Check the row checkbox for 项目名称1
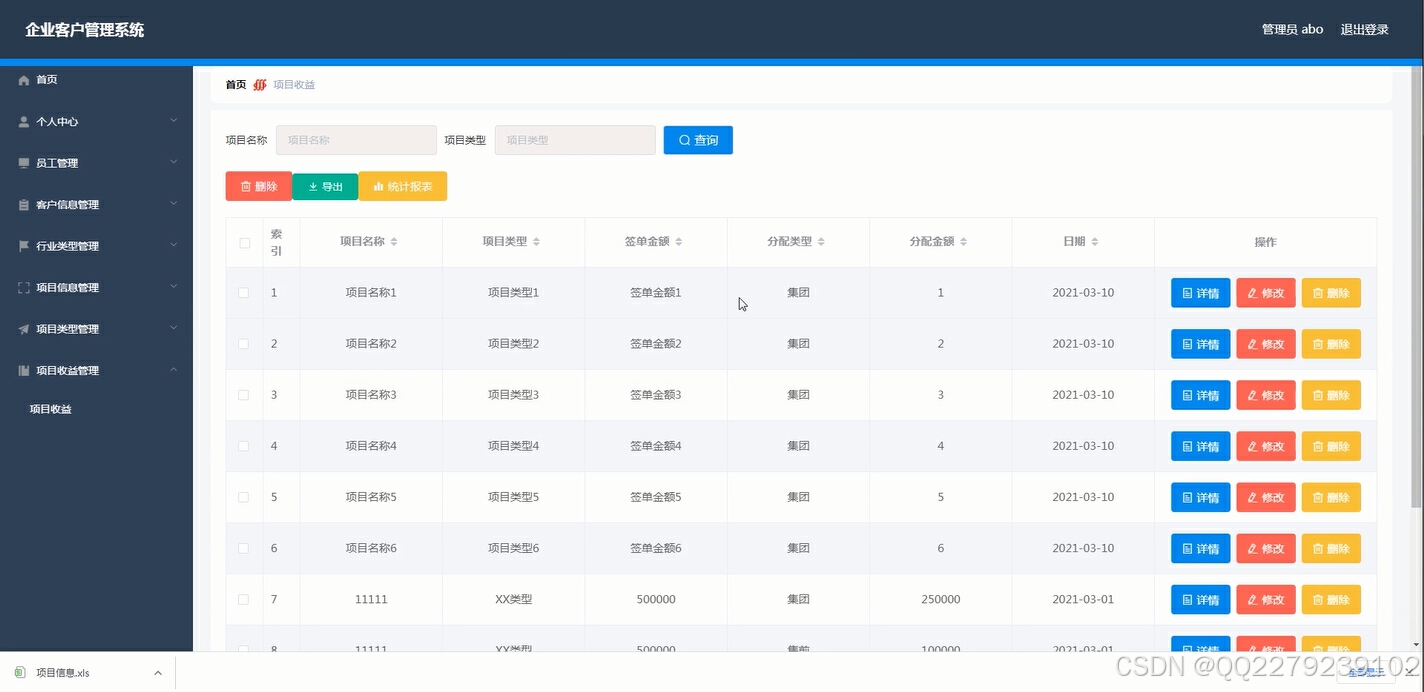1424x692 pixels. [x=243, y=292]
